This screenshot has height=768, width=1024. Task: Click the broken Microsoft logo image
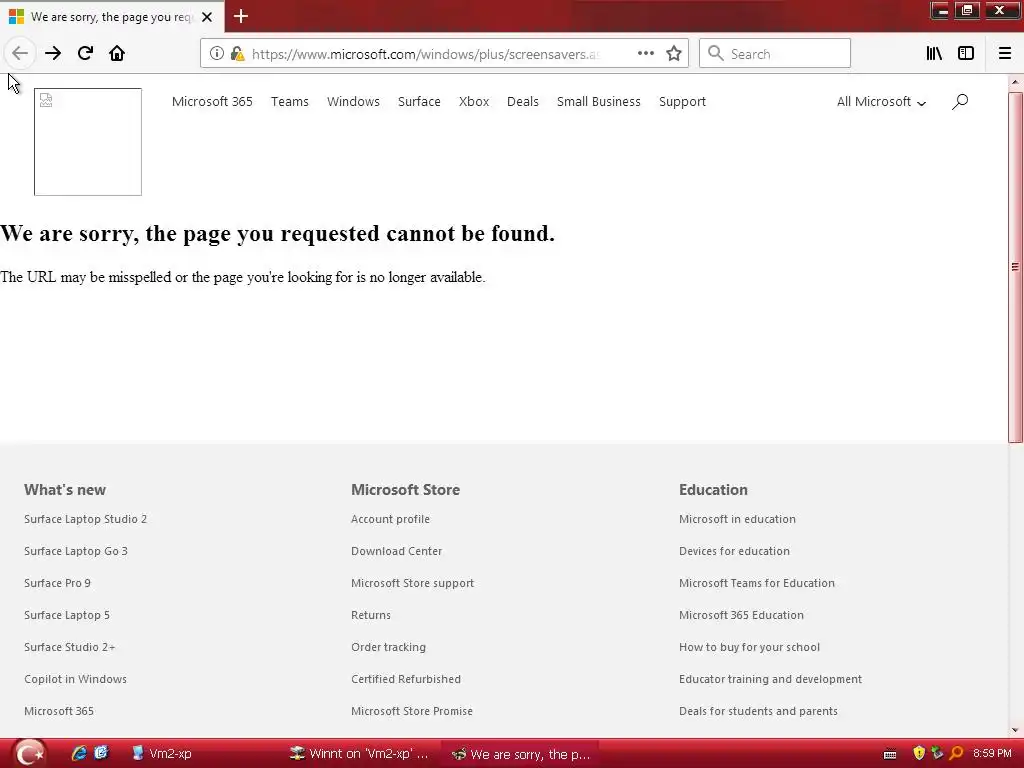click(88, 142)
